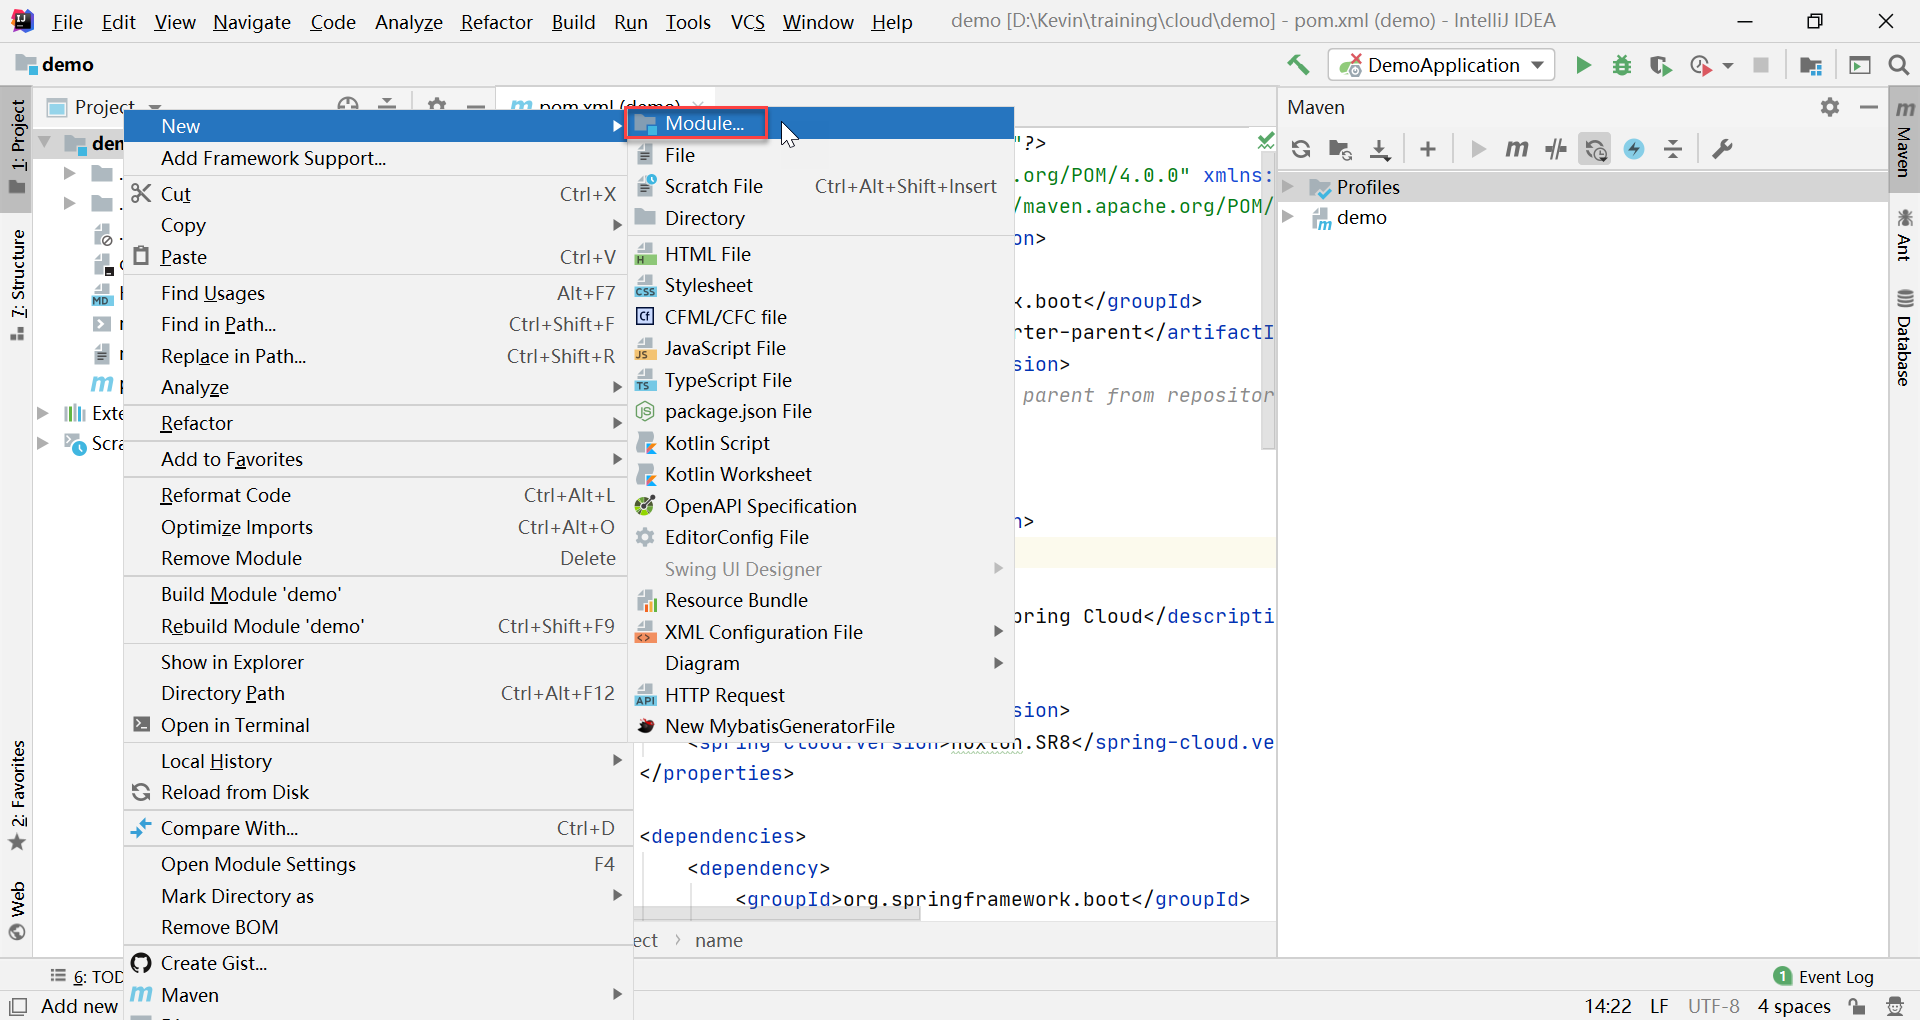The image size is (1920, 1020).
Task: Expand the External Libraries tree arrow
Action: (43, 413)
